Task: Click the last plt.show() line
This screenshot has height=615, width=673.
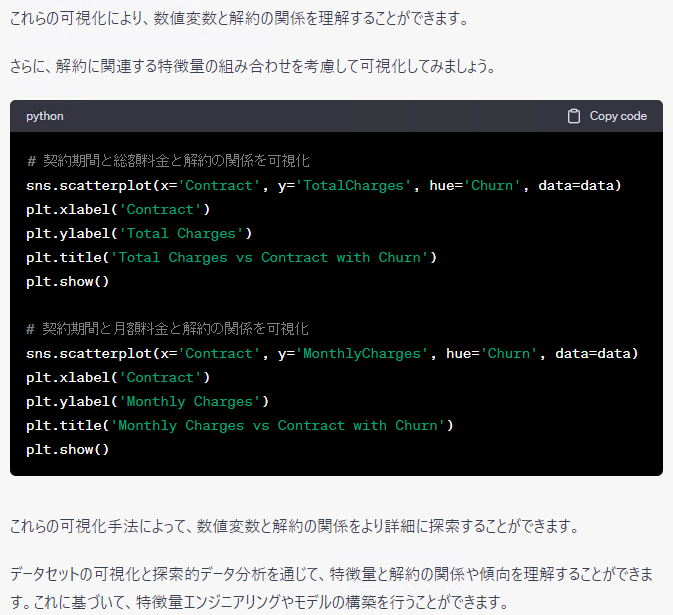Action: pyautogui.click(x=67, y=449)
